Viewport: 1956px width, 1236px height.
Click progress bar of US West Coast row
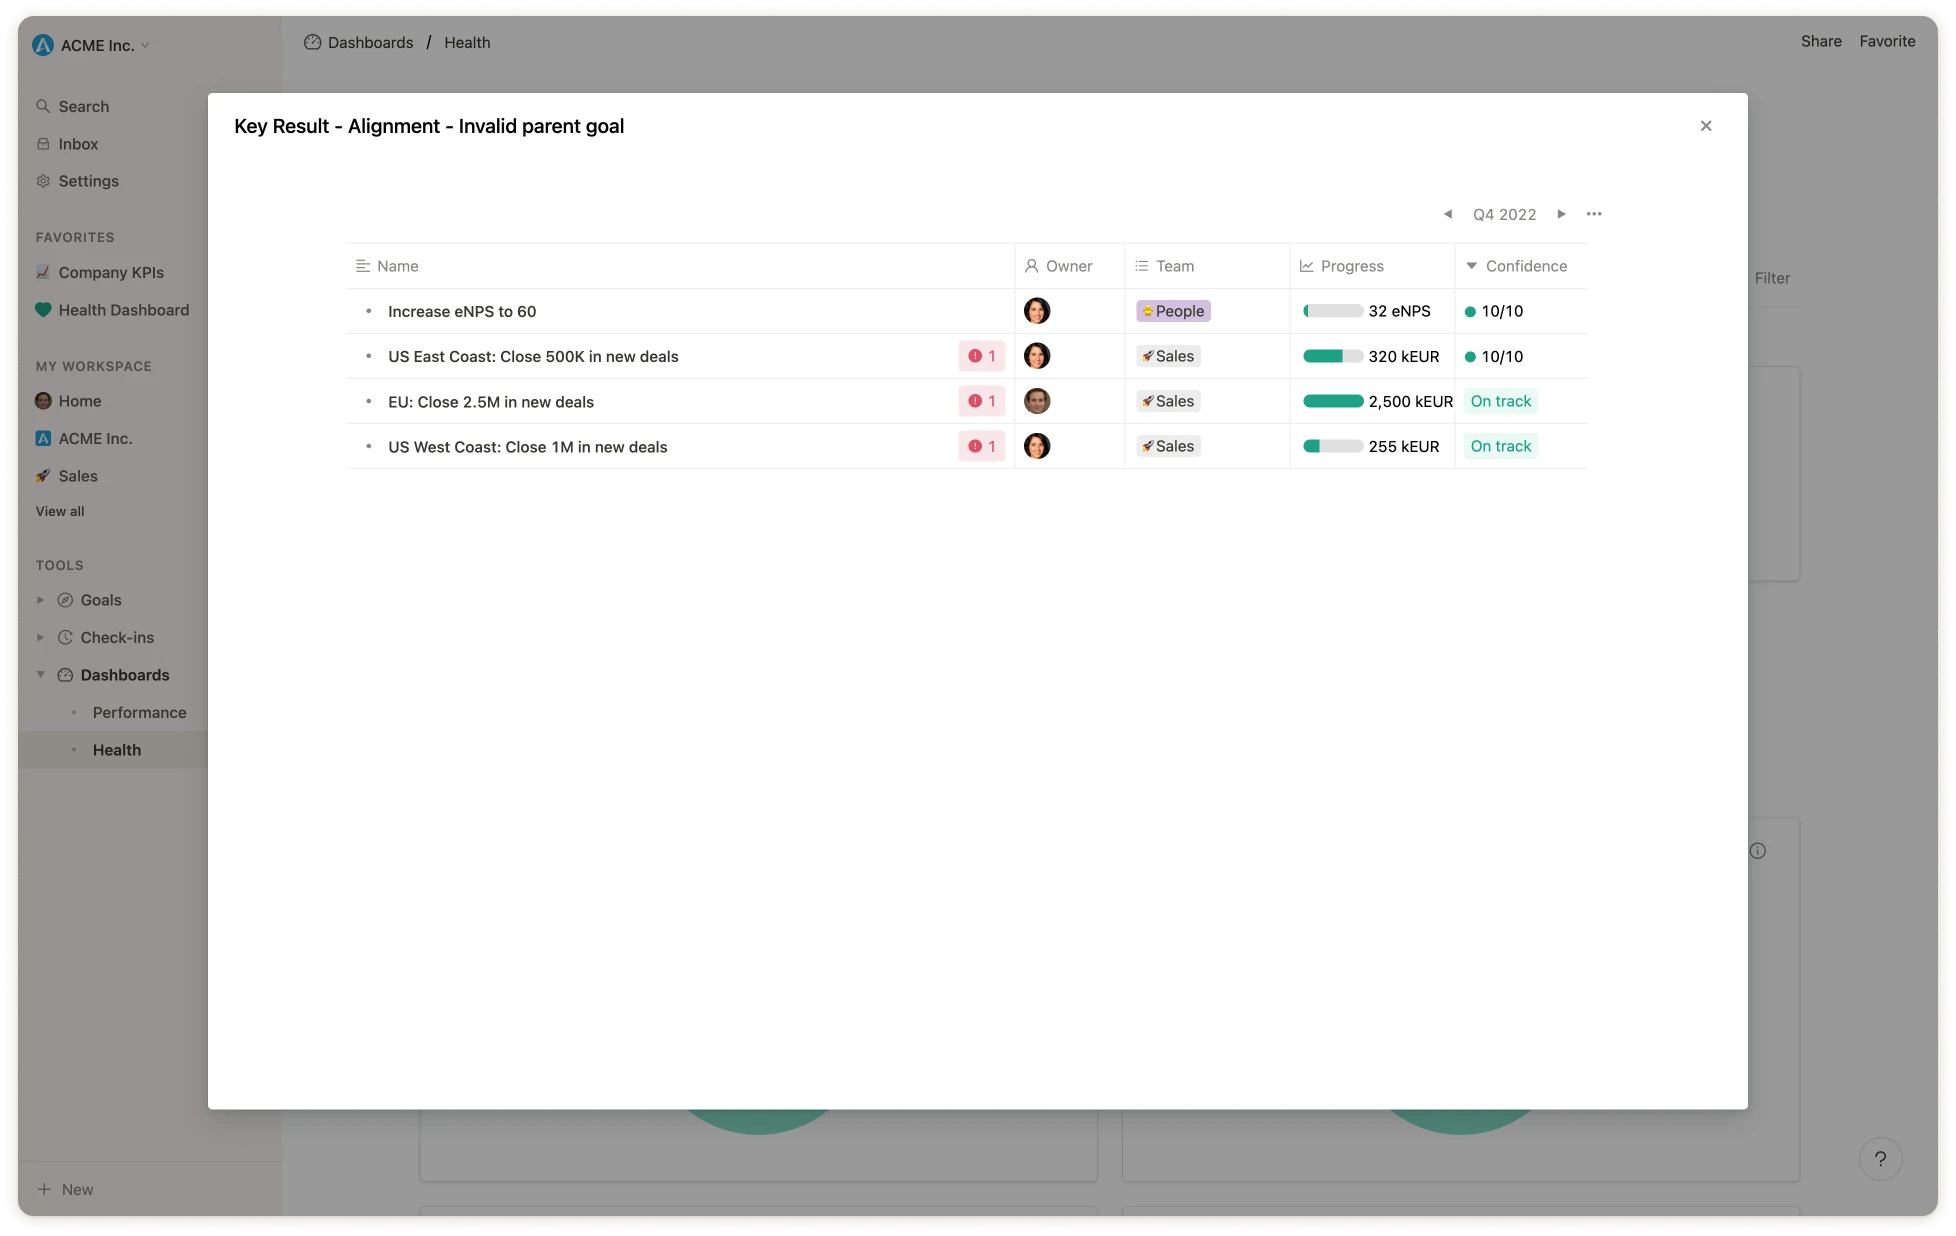(x=1332, y=446)
